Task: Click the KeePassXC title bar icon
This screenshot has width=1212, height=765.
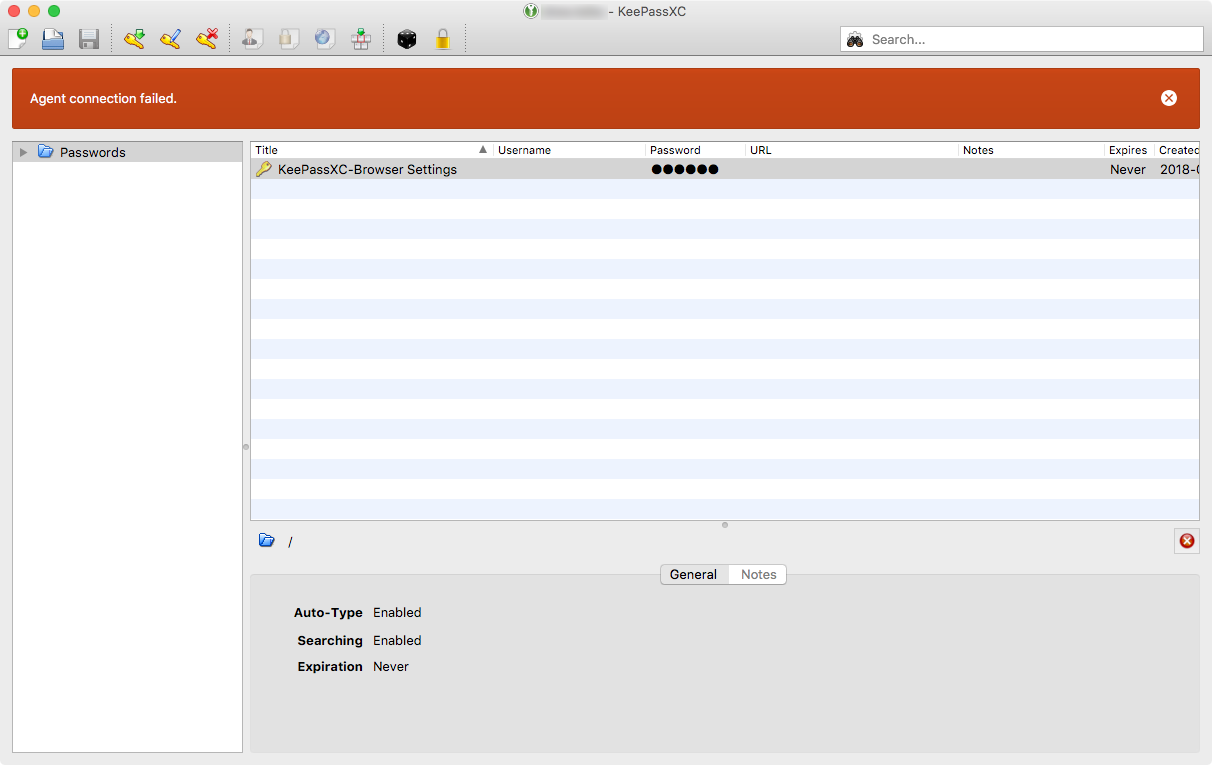Action: click(531, 11)
